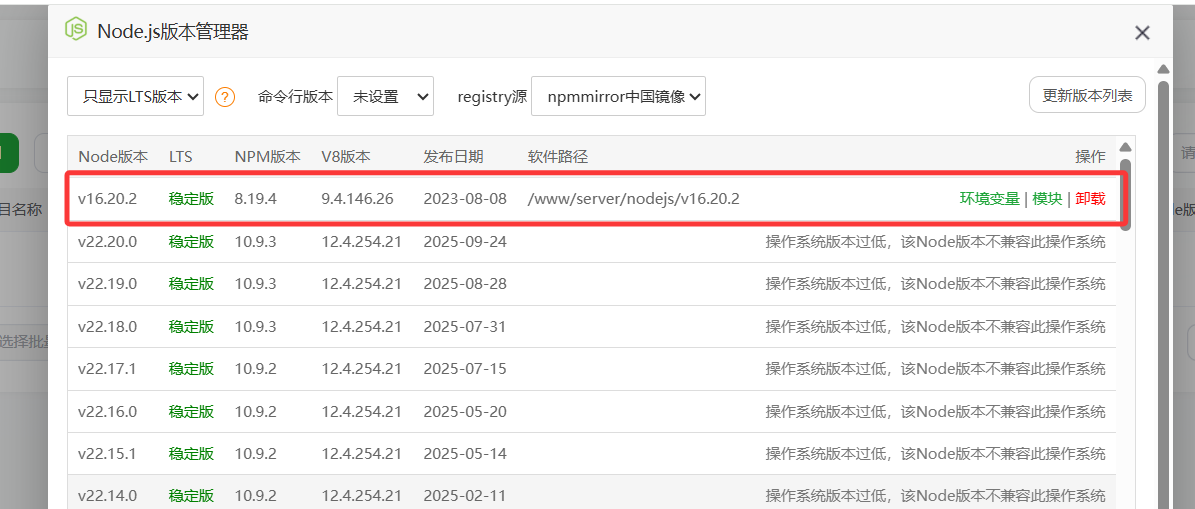Click NPM version 10.9.2 in v22.14.0 row
The image size is (1195, 509).
(x=255, y=496)
